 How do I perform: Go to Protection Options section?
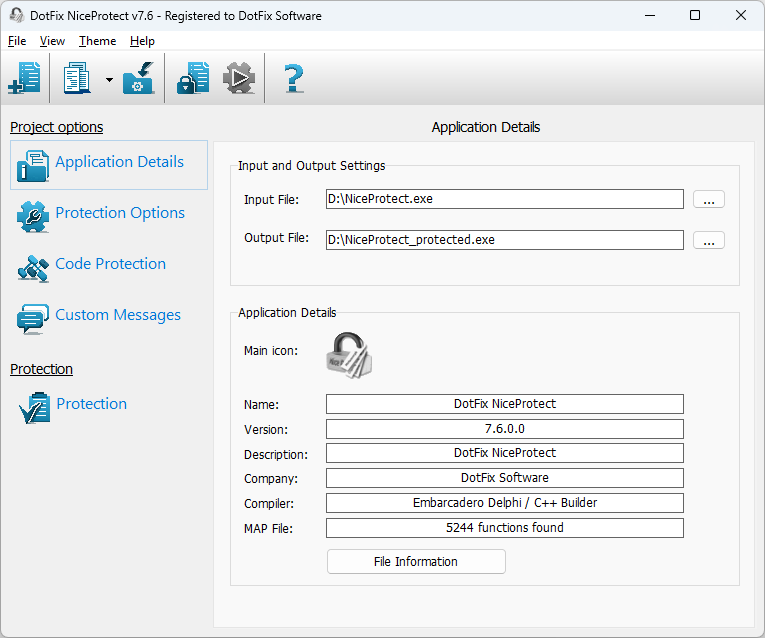(x=120, y=213)
